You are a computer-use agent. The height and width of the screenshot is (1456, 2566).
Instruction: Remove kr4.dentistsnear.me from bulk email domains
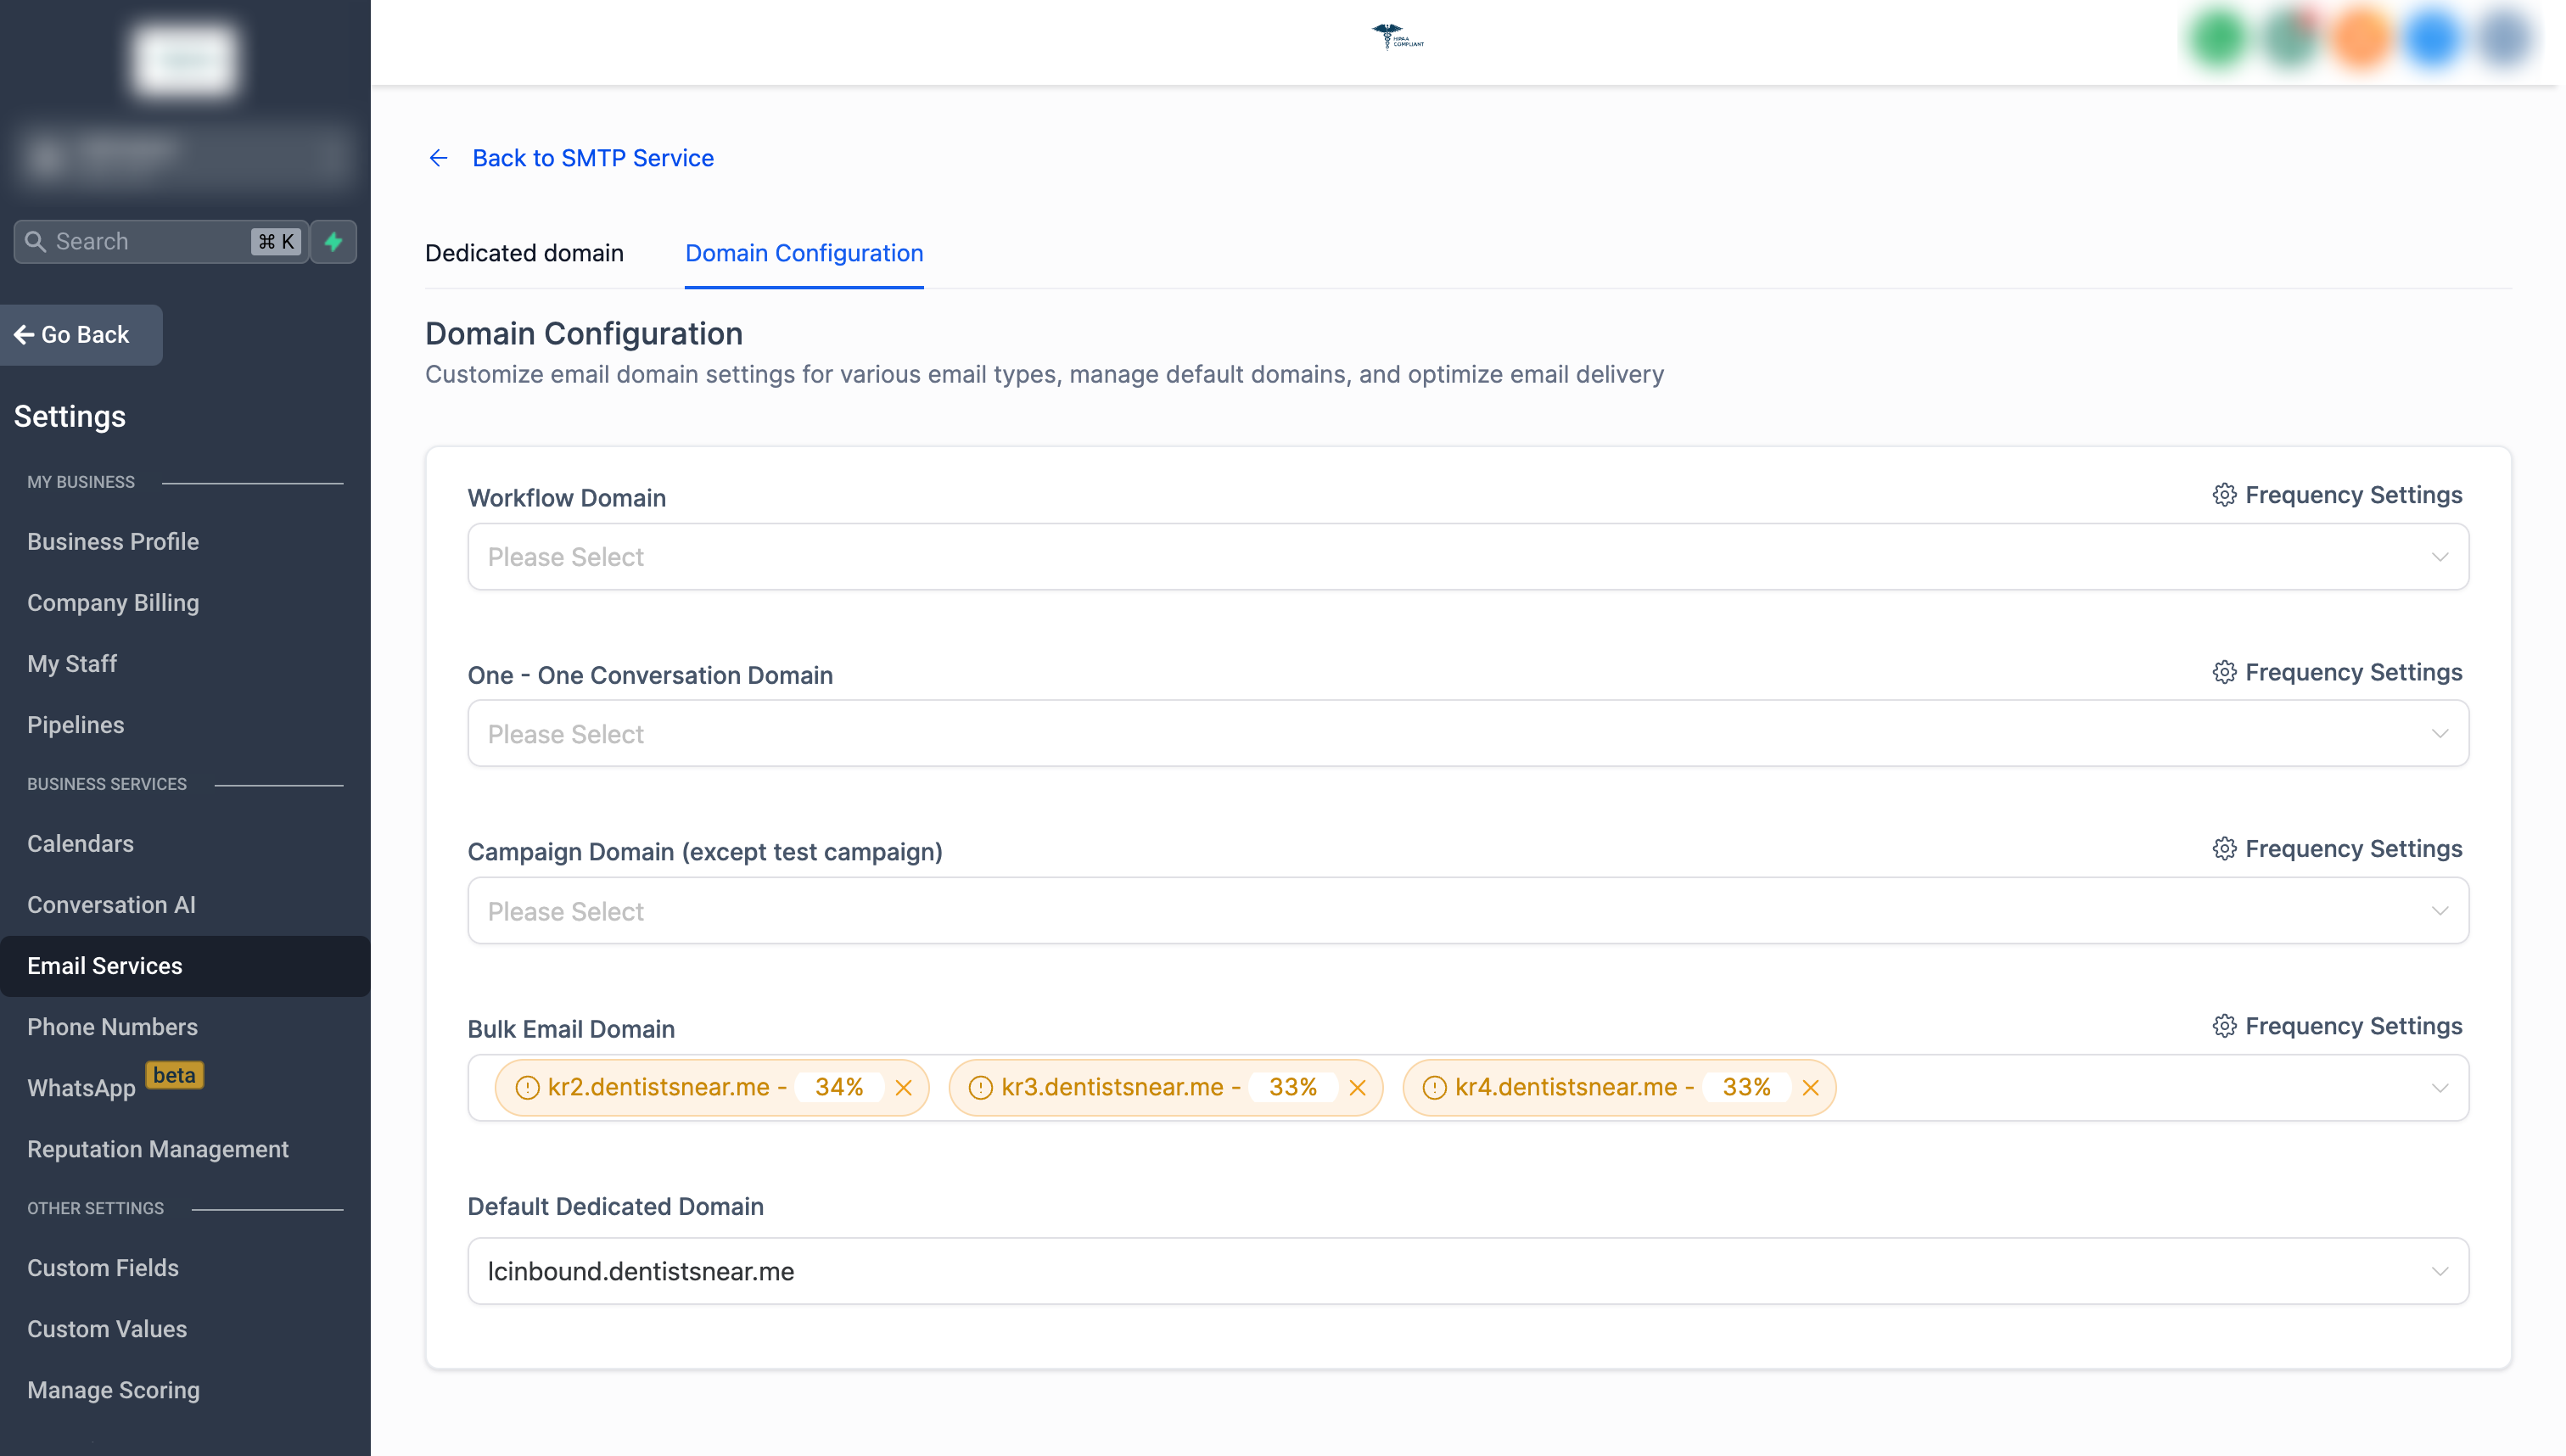pos(1810,1088)
